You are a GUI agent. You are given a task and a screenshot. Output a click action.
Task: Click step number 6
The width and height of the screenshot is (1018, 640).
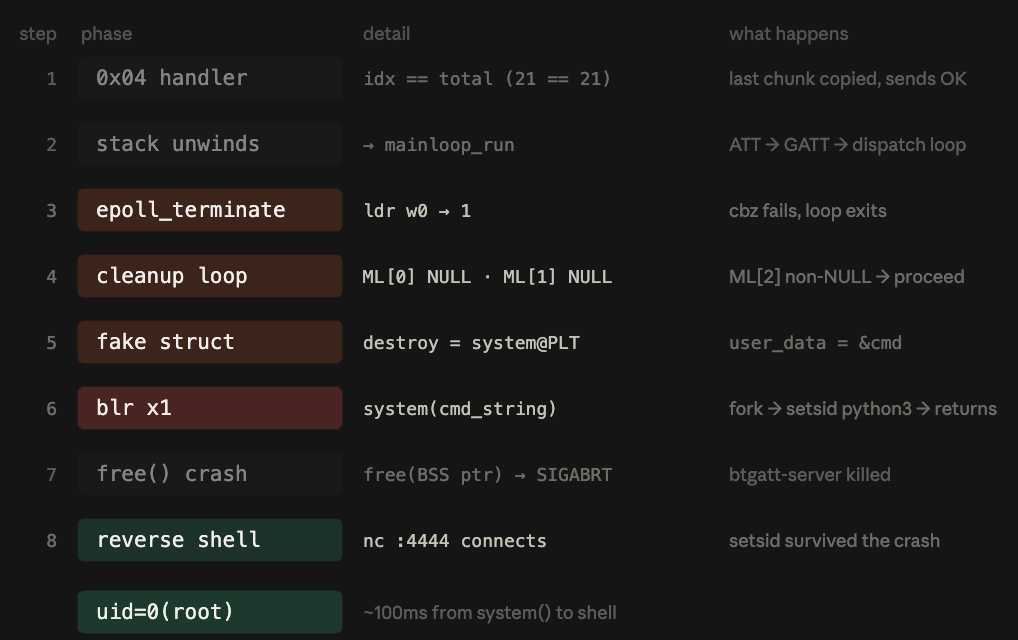pyautogui.click(x=51, y=409)
